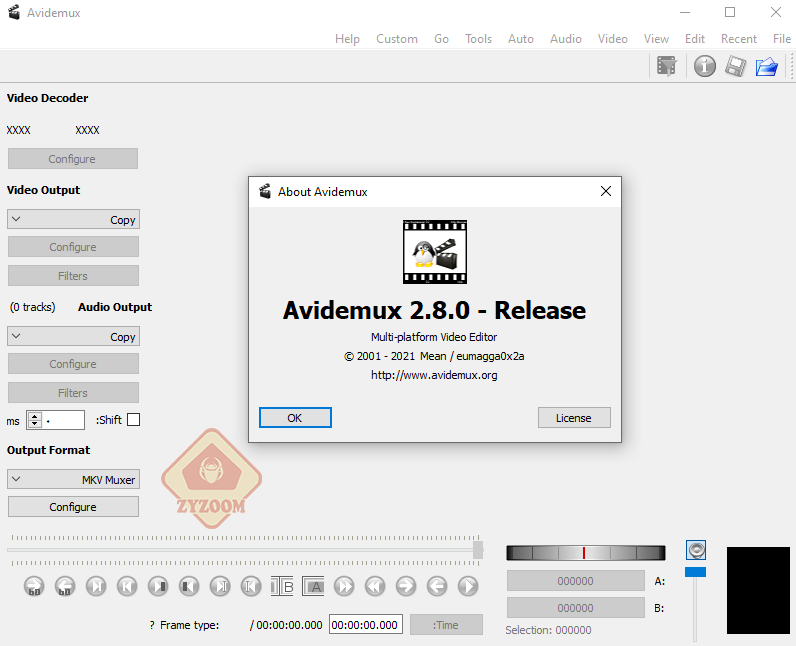Open the Audio menu

coord(566,39)
